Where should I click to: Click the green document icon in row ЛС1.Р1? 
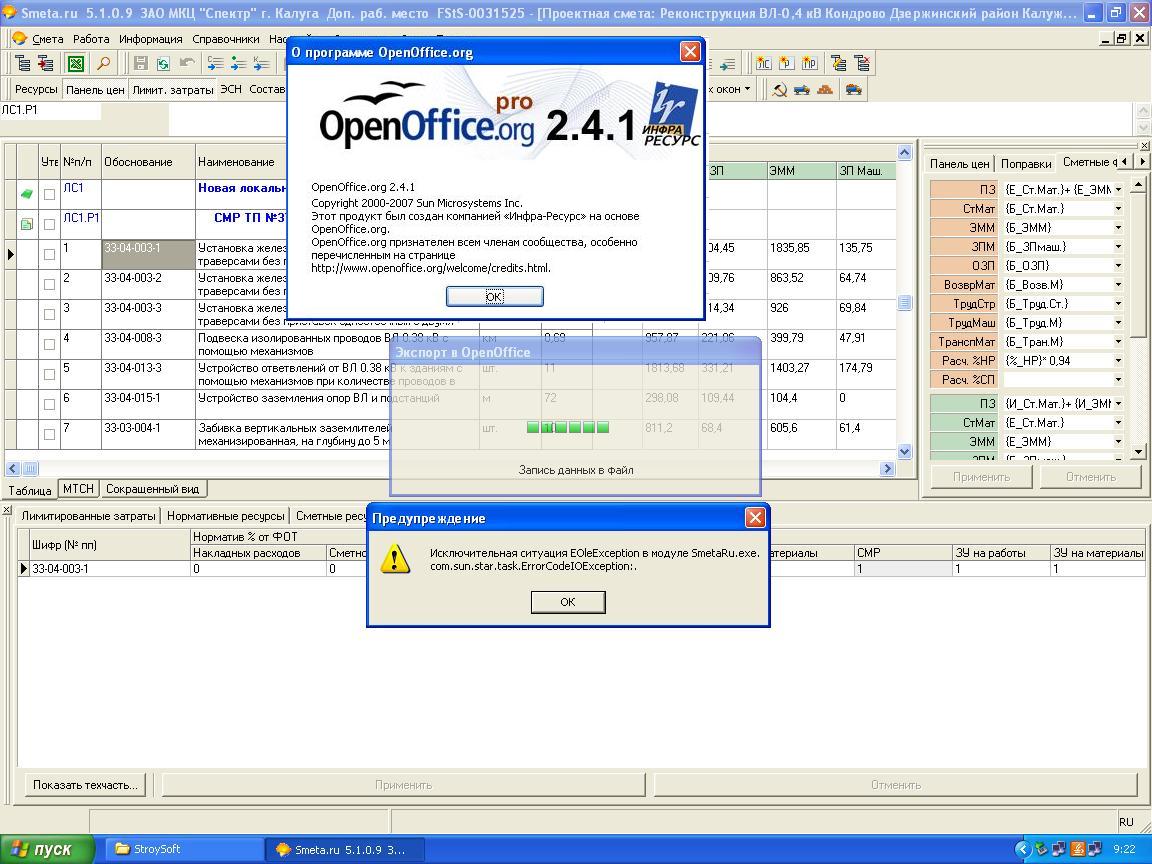pos(26,224)
